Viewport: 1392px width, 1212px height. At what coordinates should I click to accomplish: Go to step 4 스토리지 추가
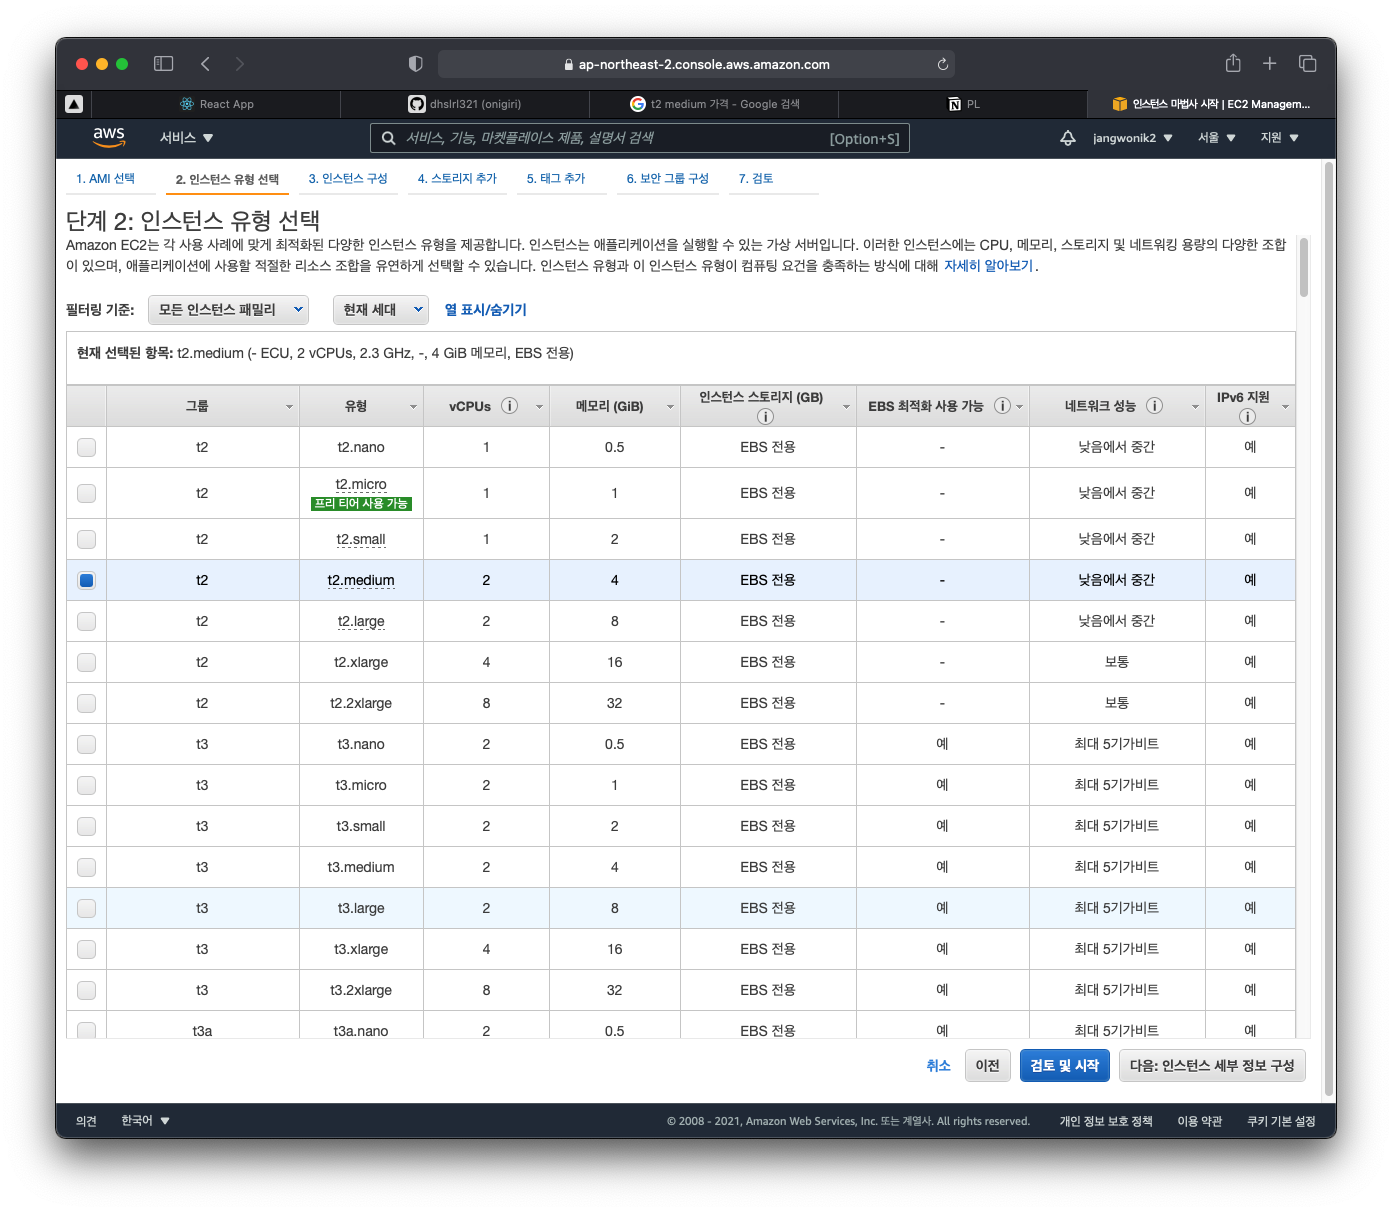[457, 179]
